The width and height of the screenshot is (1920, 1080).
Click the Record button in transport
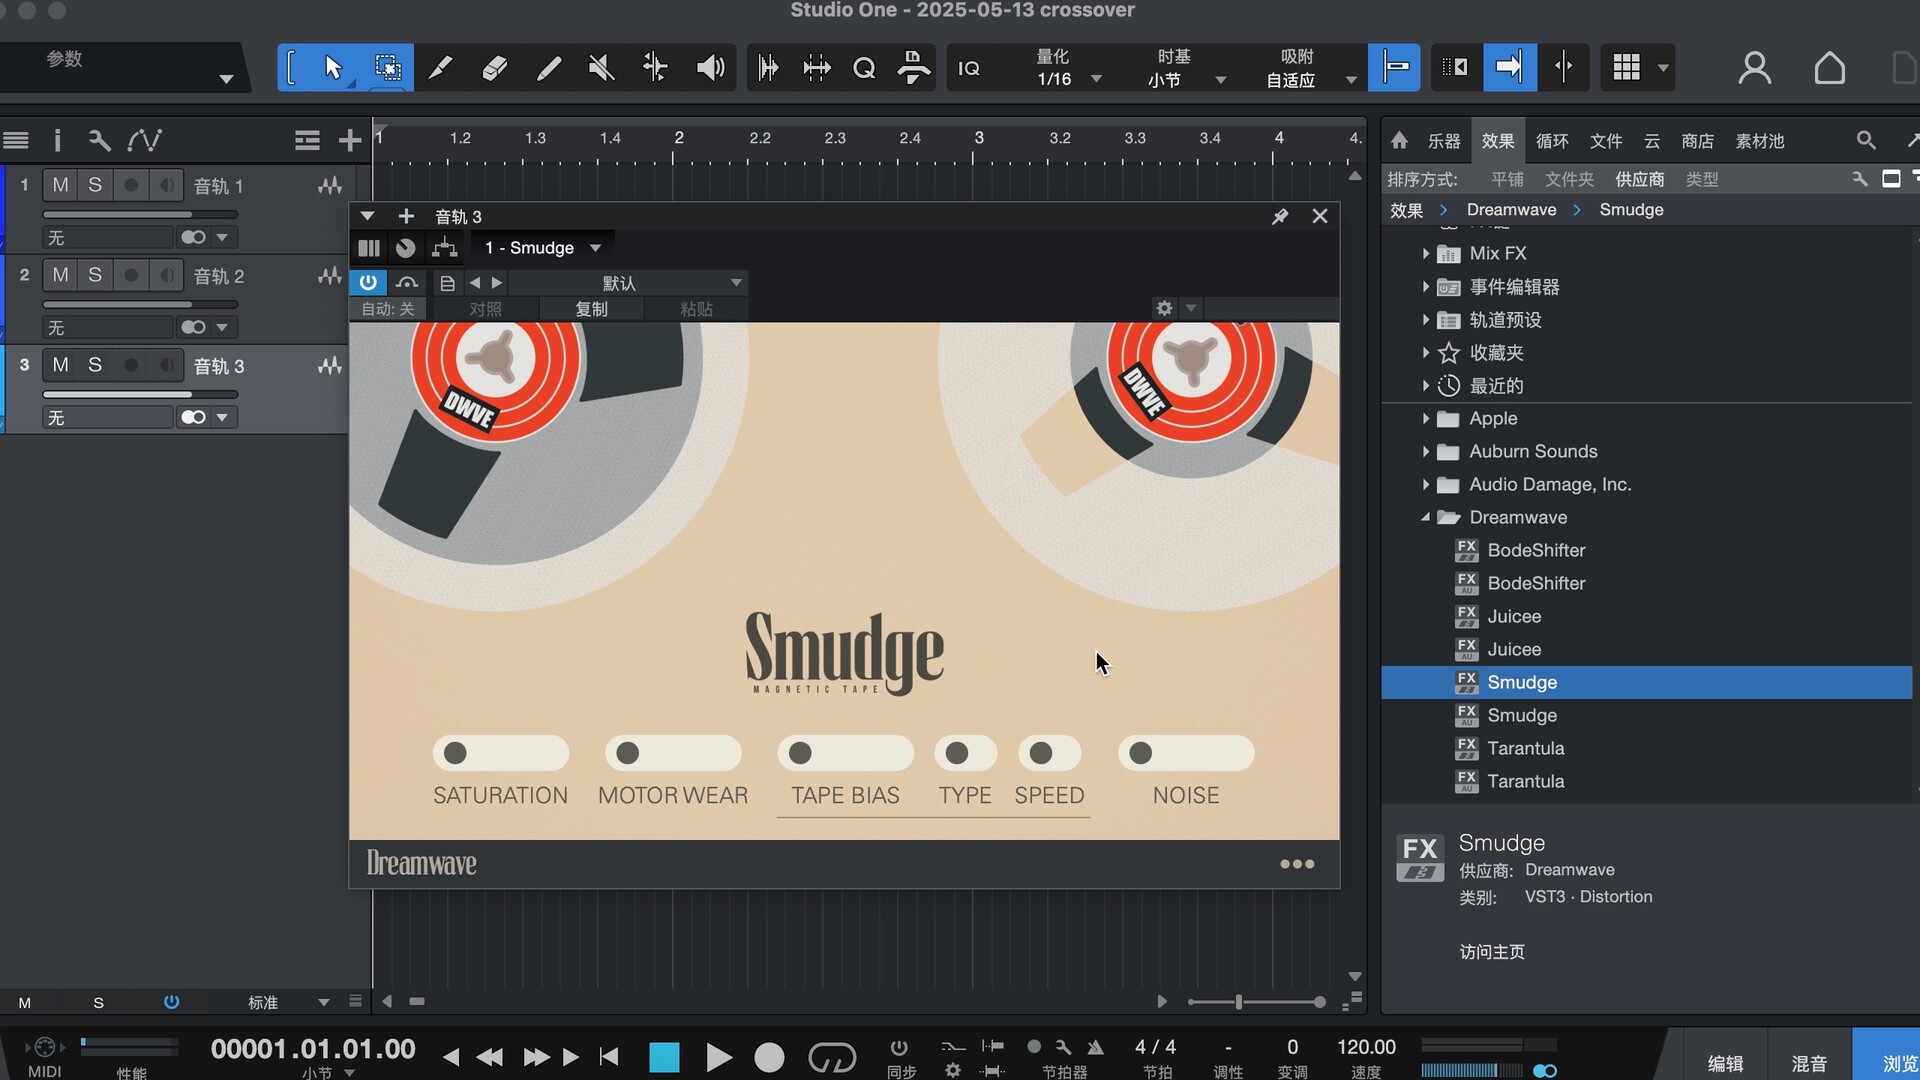(769, 1057)
